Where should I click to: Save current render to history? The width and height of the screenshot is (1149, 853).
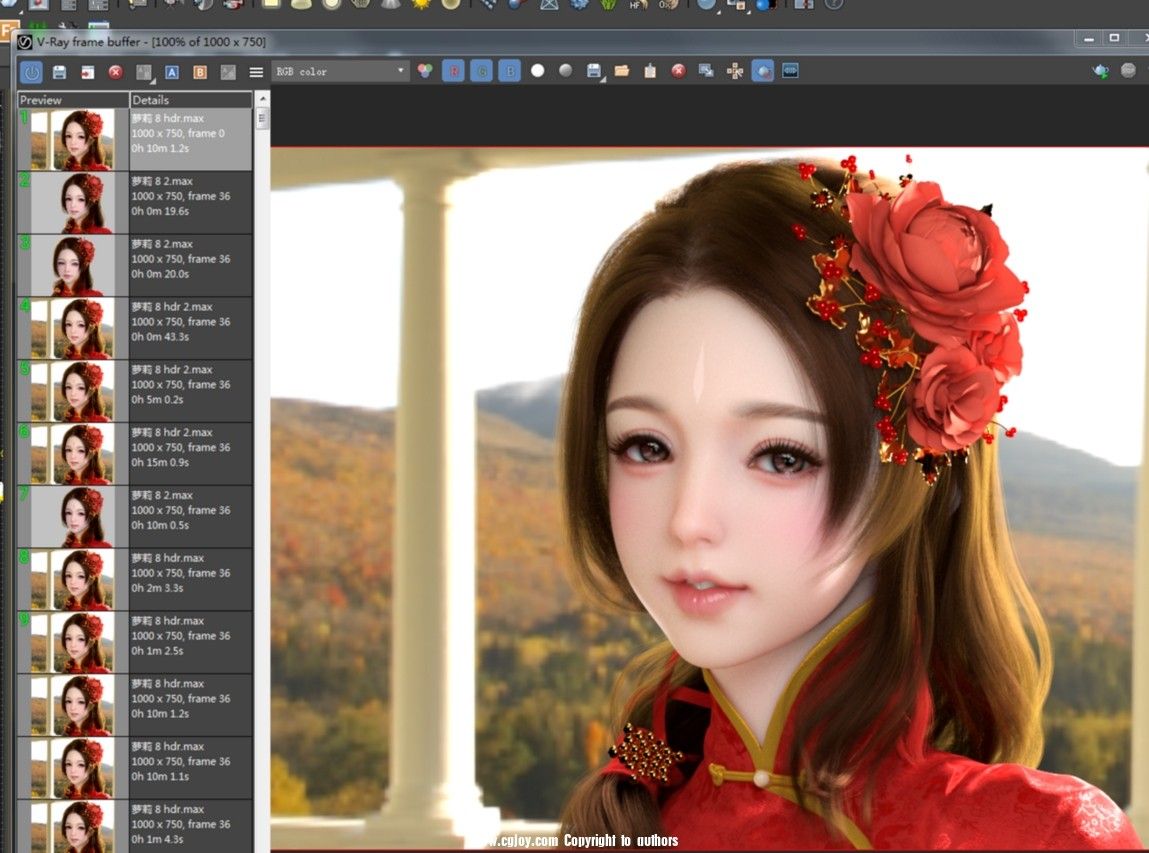coord(59,72)
